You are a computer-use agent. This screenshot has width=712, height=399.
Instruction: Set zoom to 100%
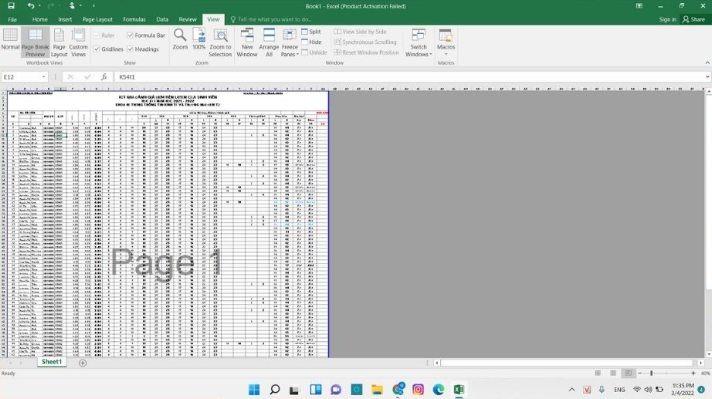pyautogui.click(x=199, y=39)
